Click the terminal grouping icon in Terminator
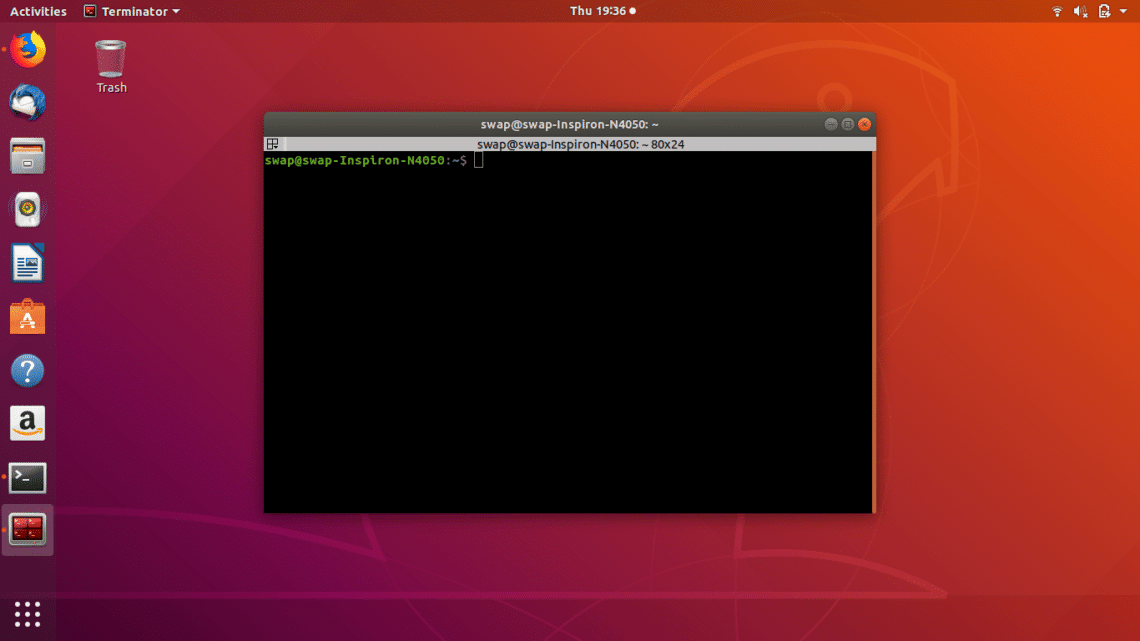 [271, 144]
